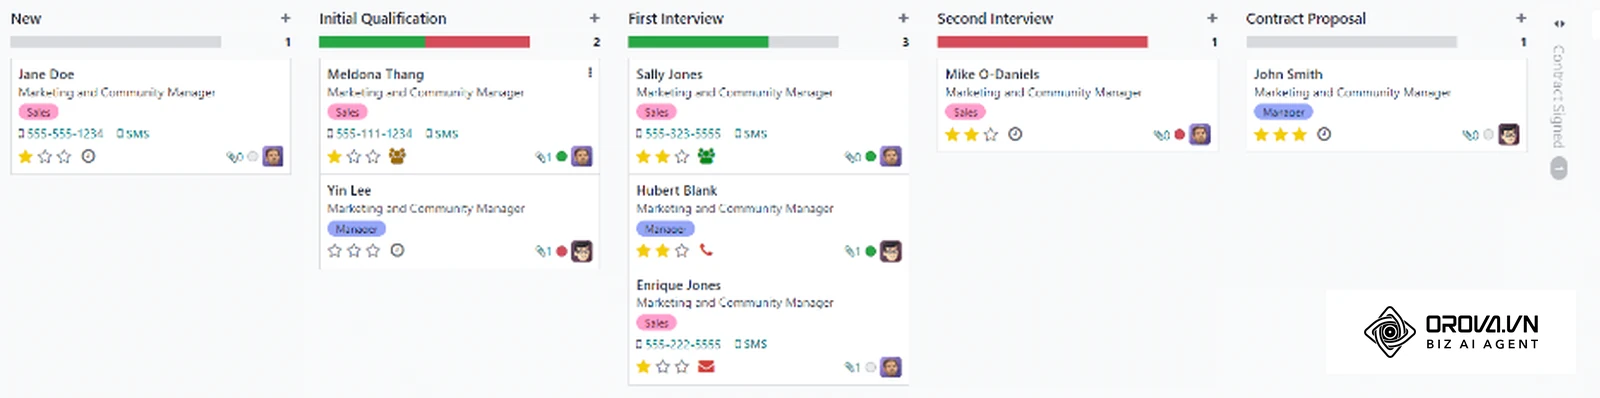Open the John Smith applicant card

click(1386, 105)
